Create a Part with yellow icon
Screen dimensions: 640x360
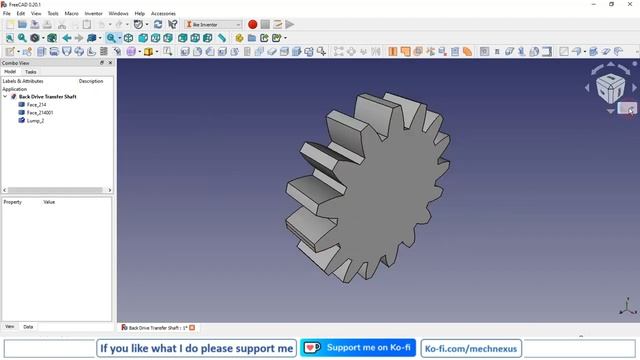[x=239, y=38]
